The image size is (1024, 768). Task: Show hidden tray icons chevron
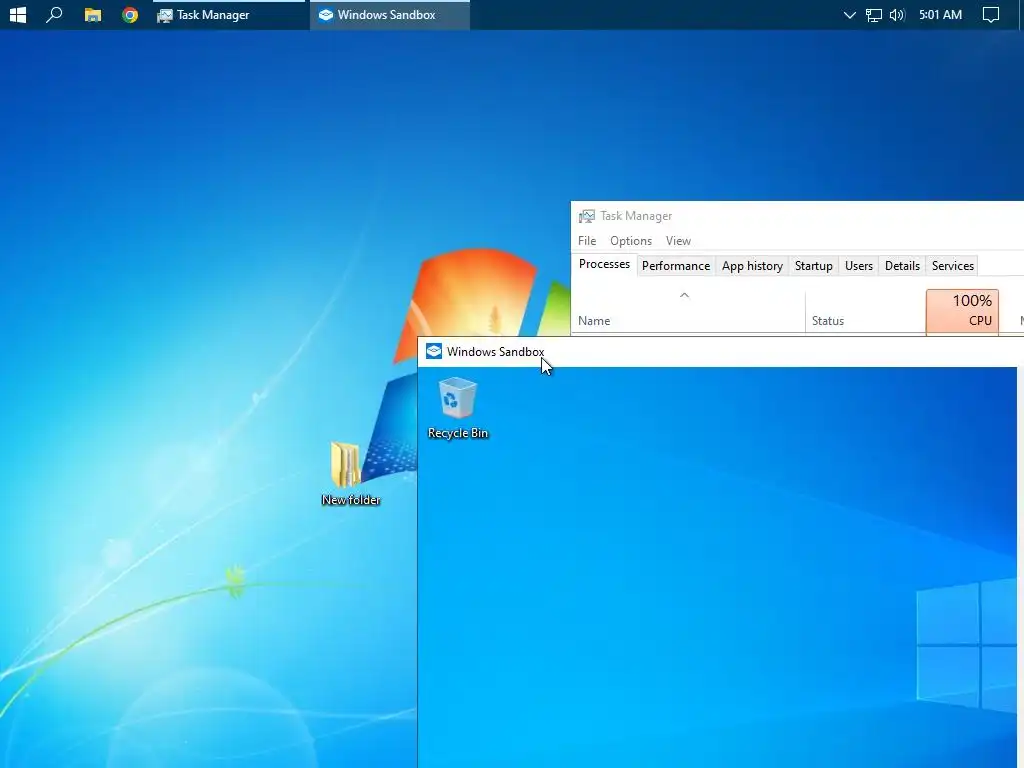point(849,14)
